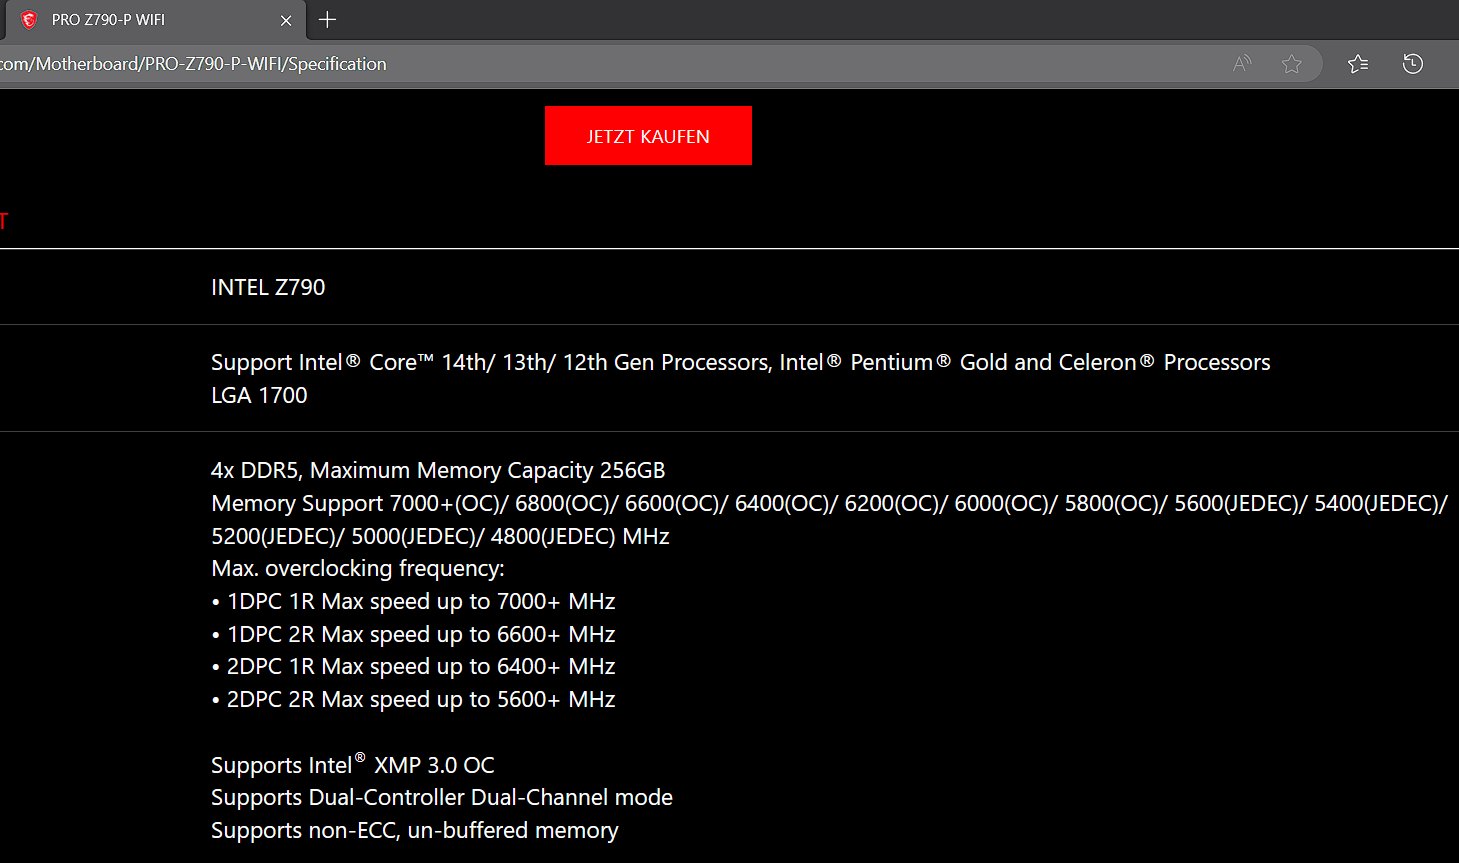Focus the address bar URL field
This screenshot has height=863, width=1459.
[600, 63]
